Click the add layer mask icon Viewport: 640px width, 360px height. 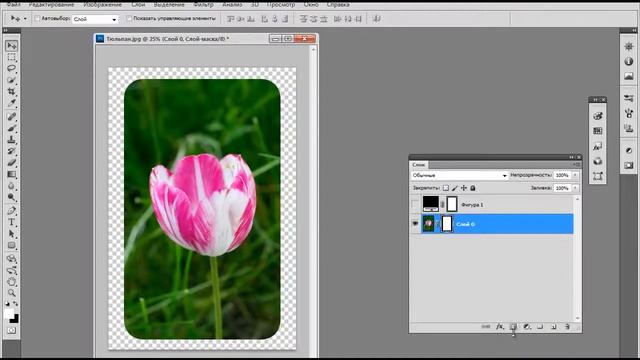coord(513,327)
